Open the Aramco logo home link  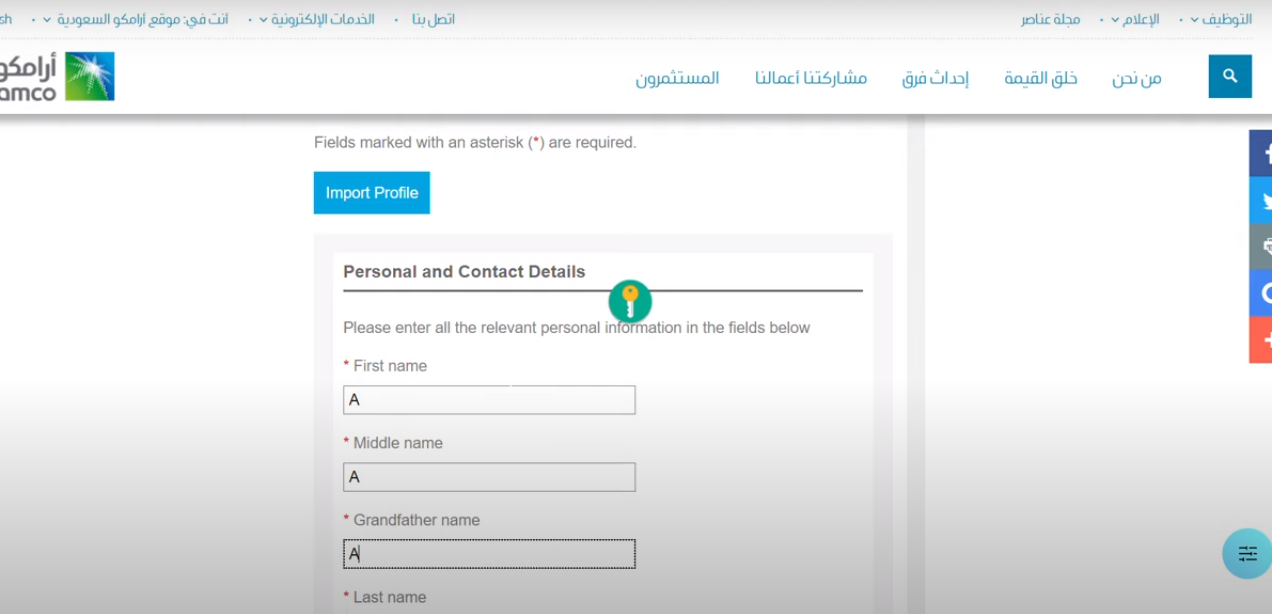click(56, 77)
